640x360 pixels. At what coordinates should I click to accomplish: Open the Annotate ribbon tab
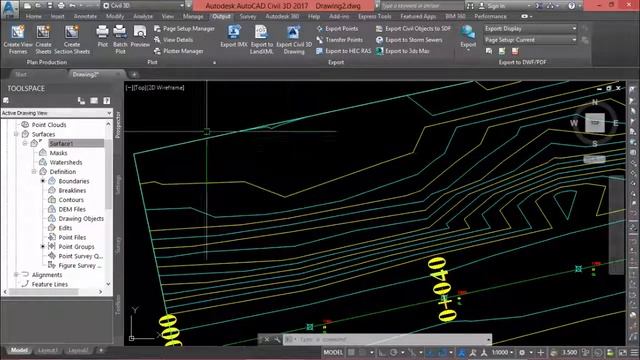[85, 16]
